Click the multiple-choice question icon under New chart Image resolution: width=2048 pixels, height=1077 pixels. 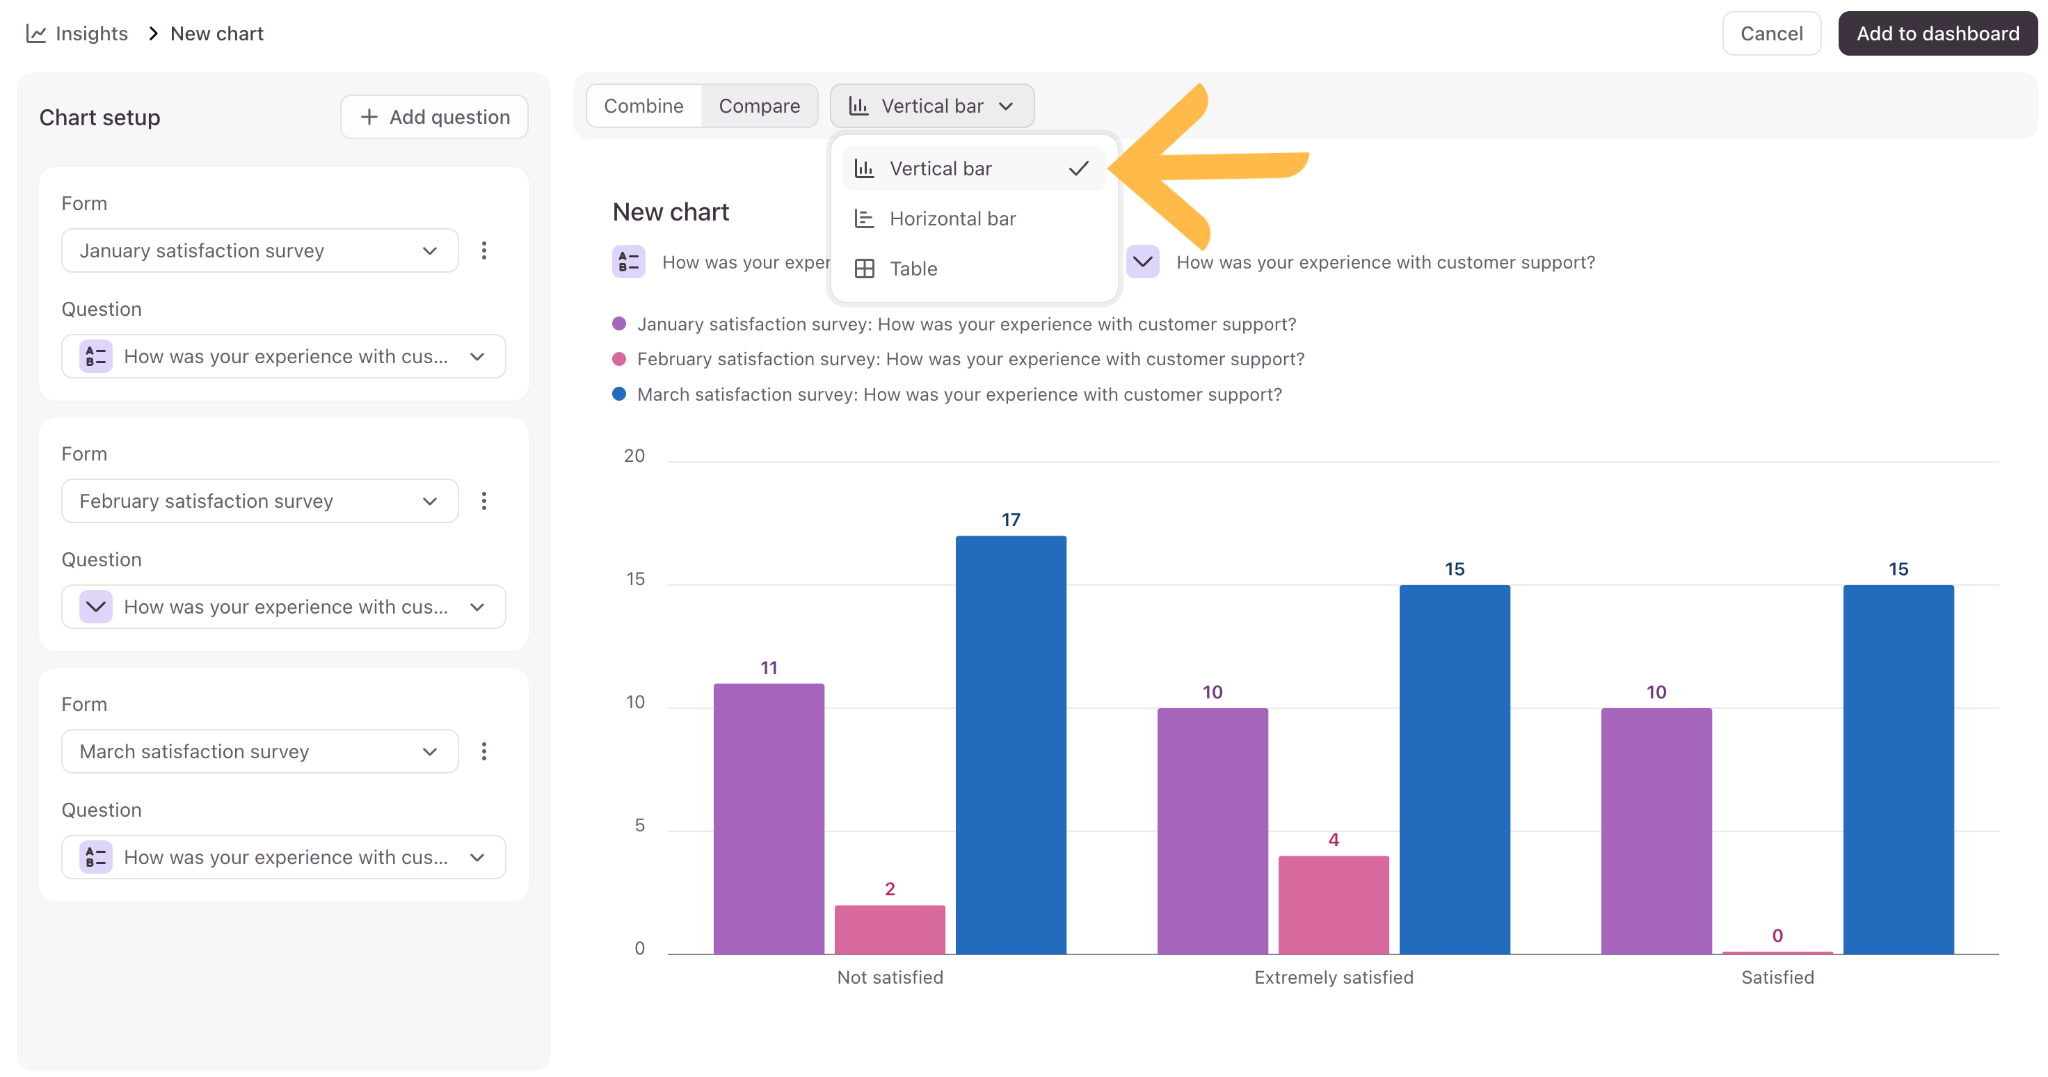point(629,262)
